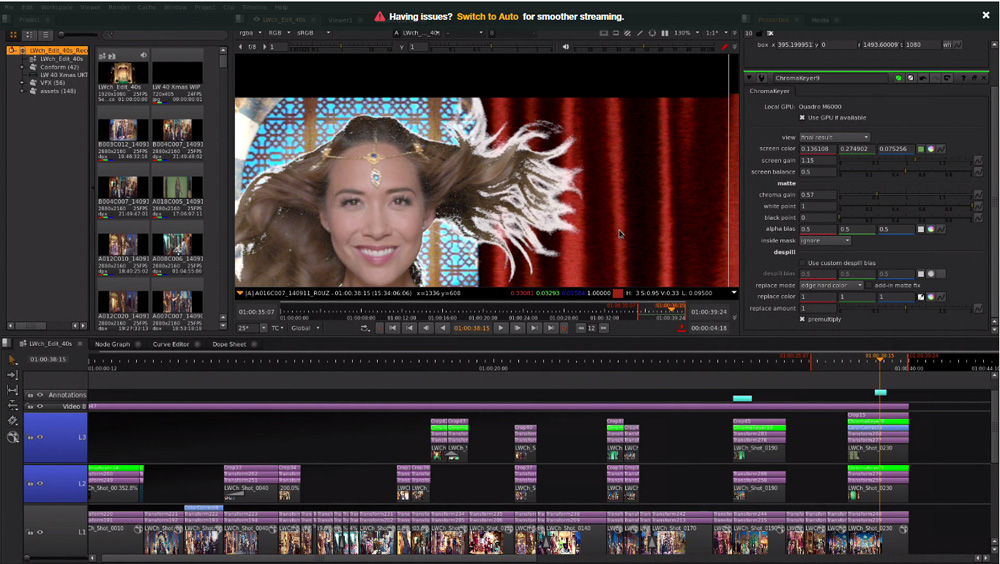Select the razor tool below retime tool

coord(12,420)
